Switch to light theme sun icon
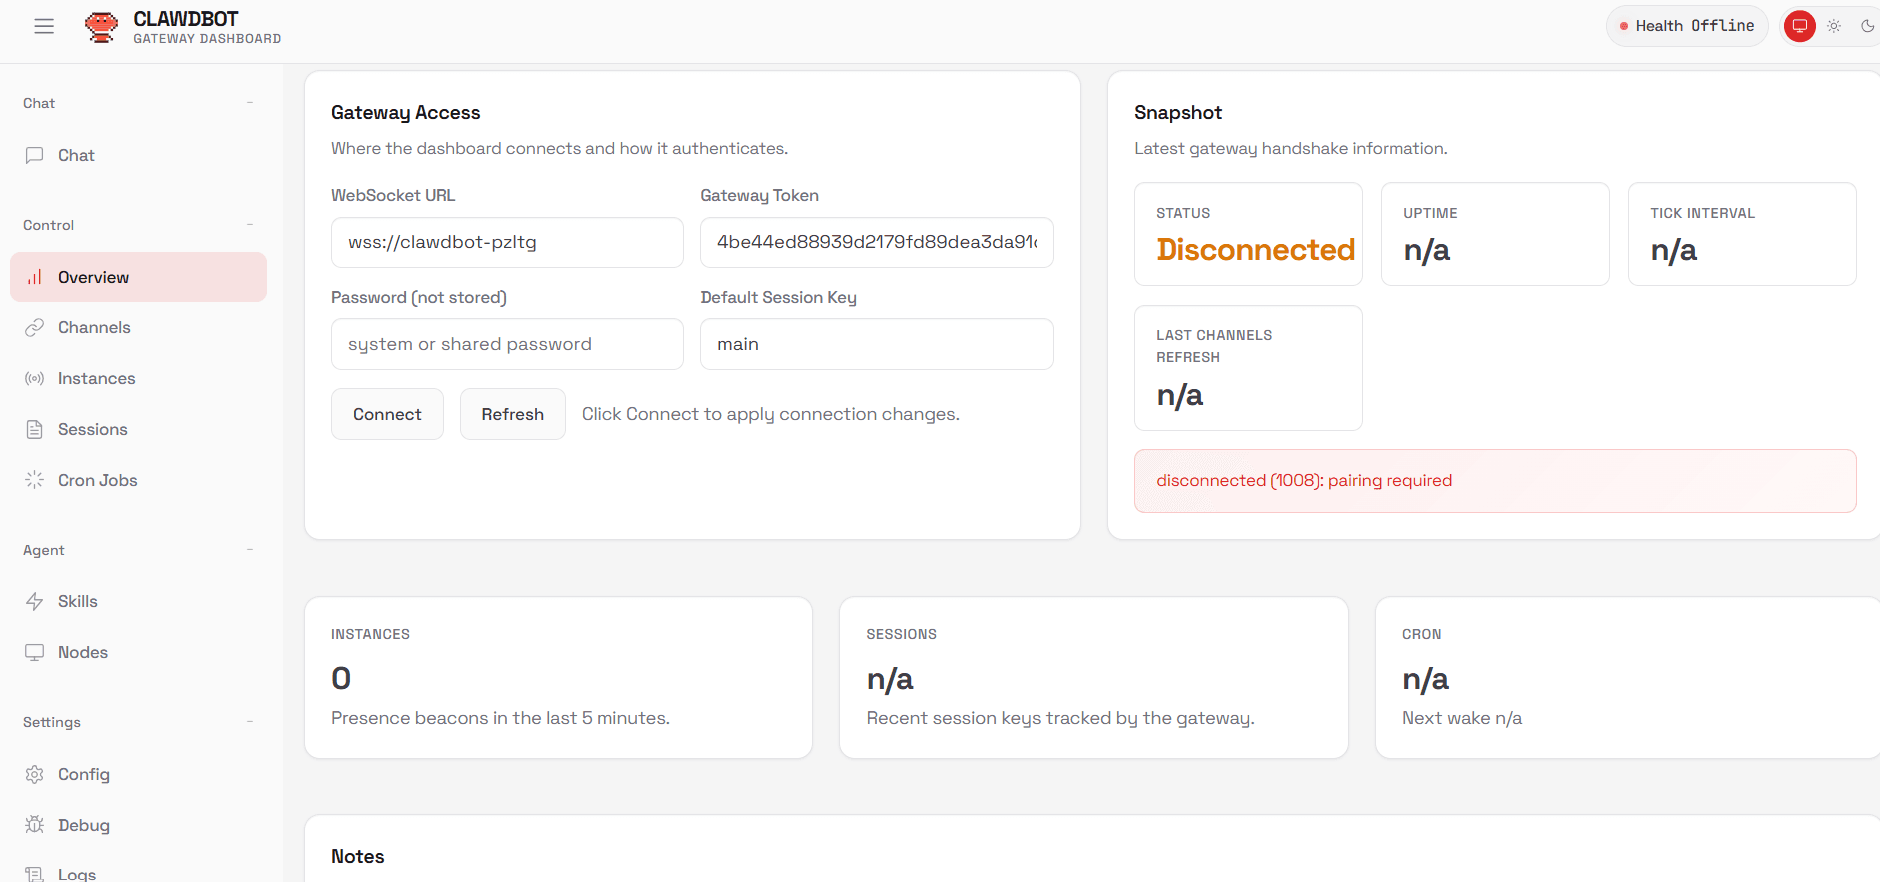 (1834, 26)
